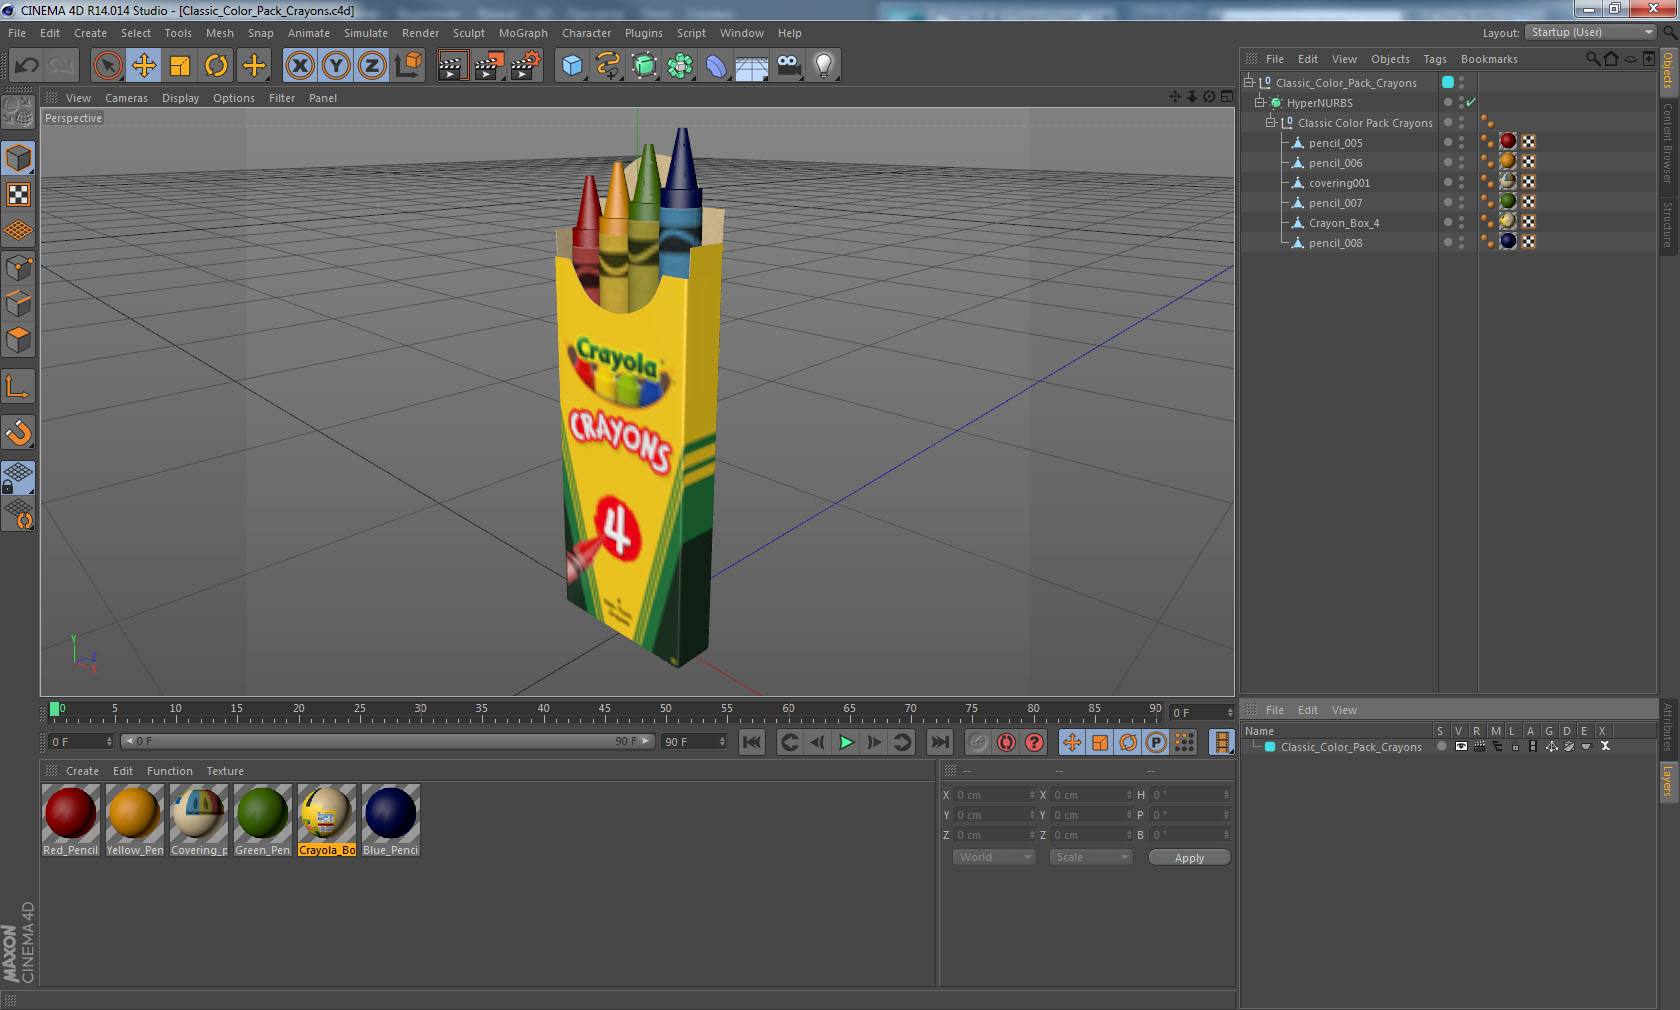Open Material Manager Texture menu
Image resolution: width=1680 pixels, height=1010 pixels.
[225, 771]
